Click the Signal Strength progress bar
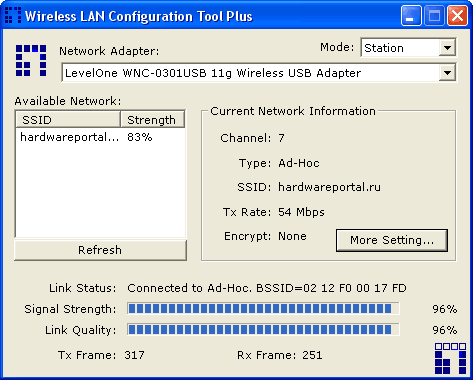The width and height of the screenshot is (473, 380). (263, 309)
